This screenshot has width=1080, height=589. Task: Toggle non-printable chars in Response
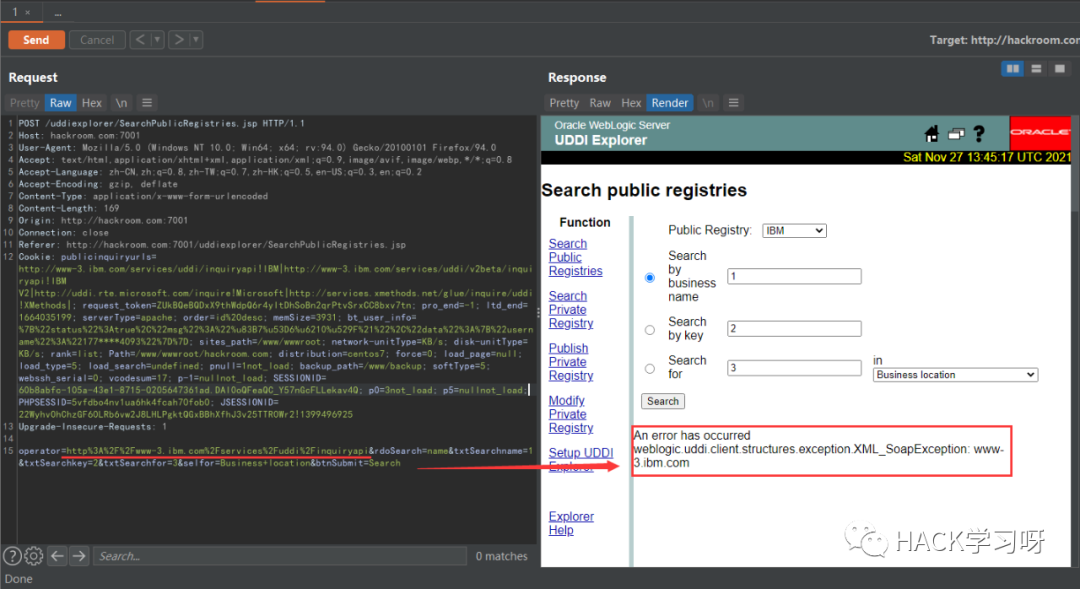(708, 103)
